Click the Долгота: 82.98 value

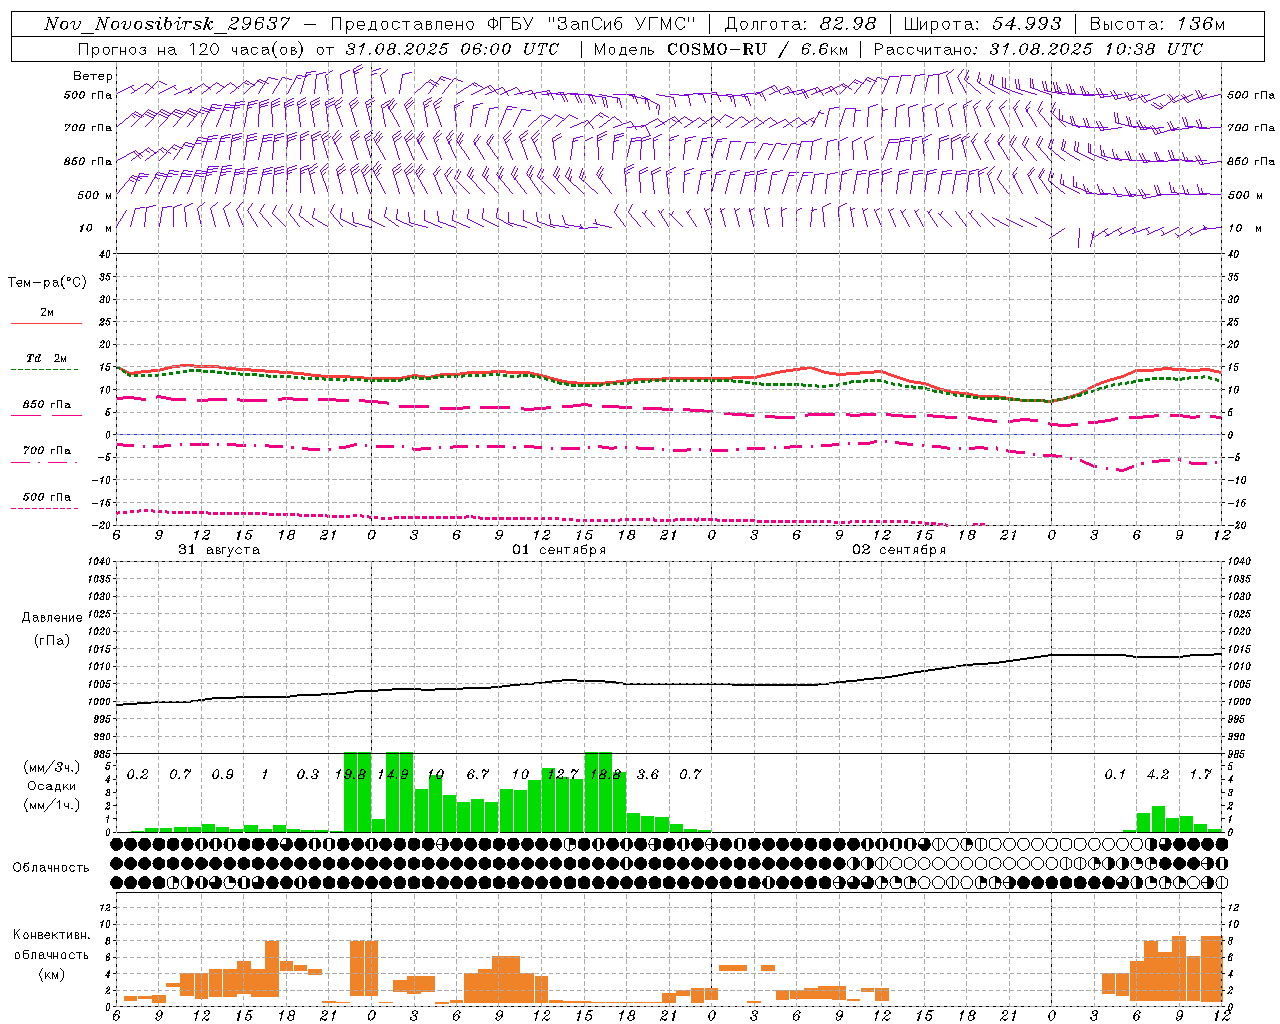(x=800, y=24)
